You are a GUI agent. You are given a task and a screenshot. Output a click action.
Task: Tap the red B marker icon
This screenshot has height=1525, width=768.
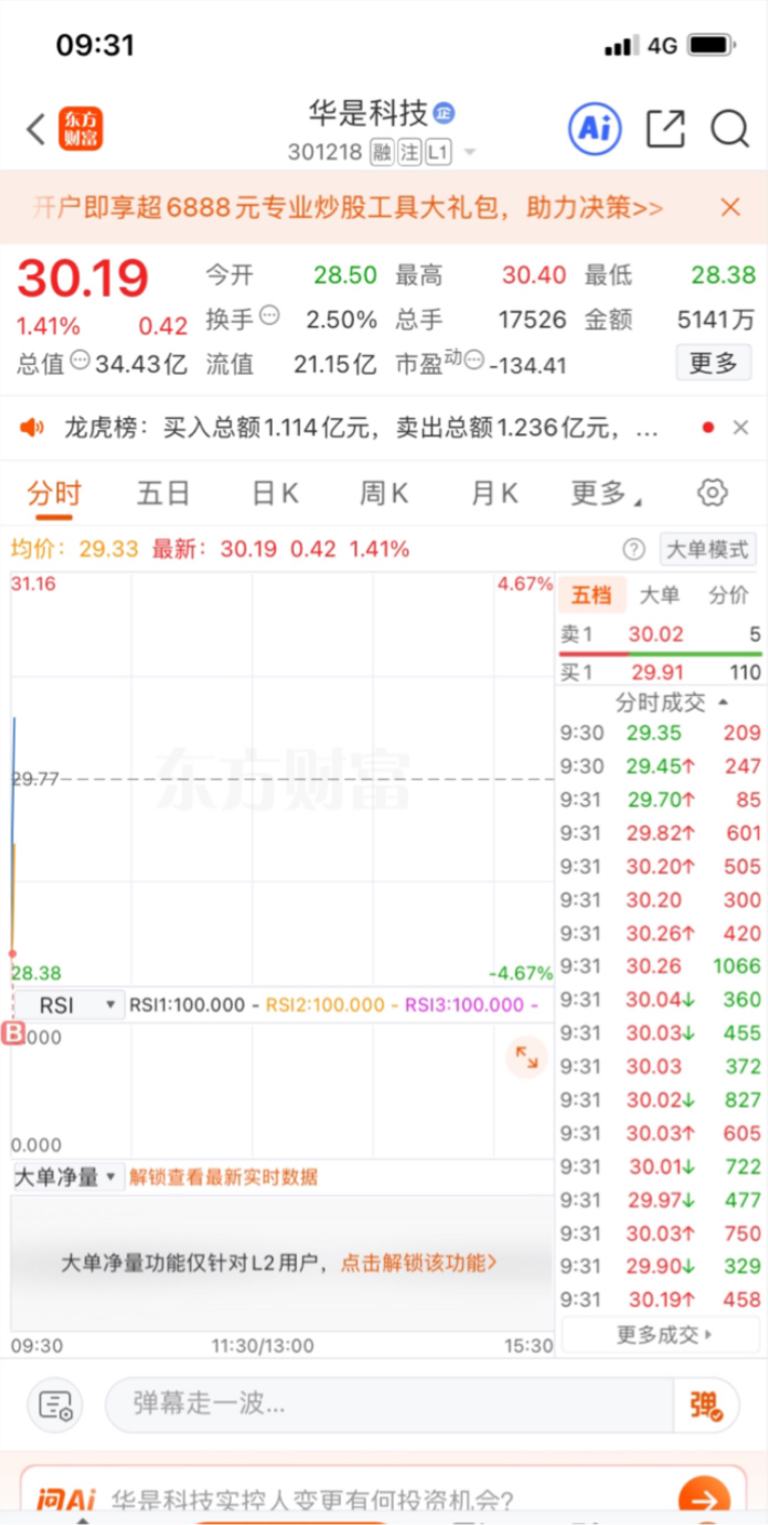(13, 1033)
